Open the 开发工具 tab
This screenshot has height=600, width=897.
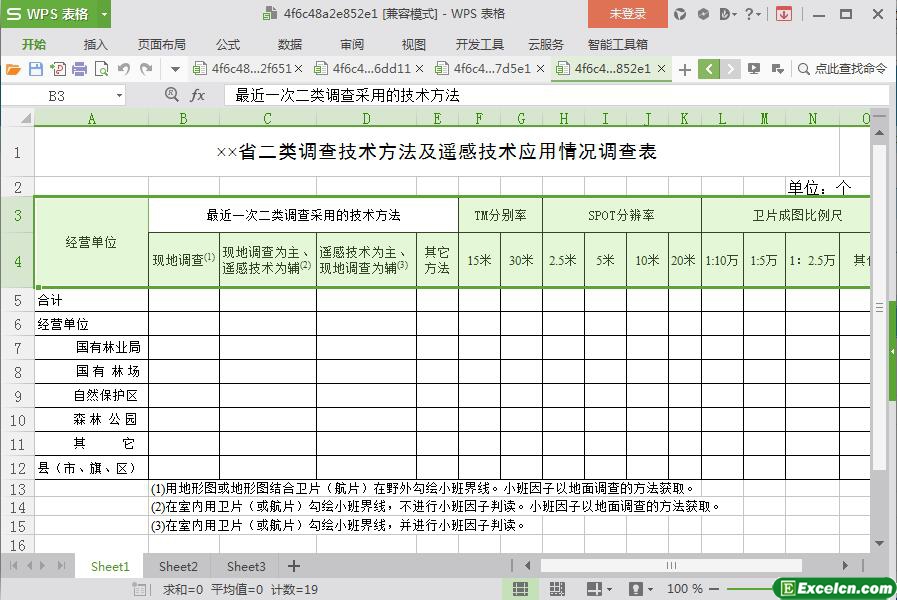479,44
